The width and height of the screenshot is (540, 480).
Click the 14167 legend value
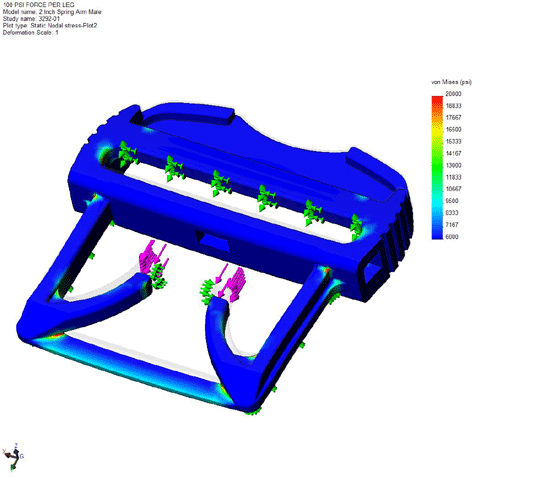tap(453, 153)
